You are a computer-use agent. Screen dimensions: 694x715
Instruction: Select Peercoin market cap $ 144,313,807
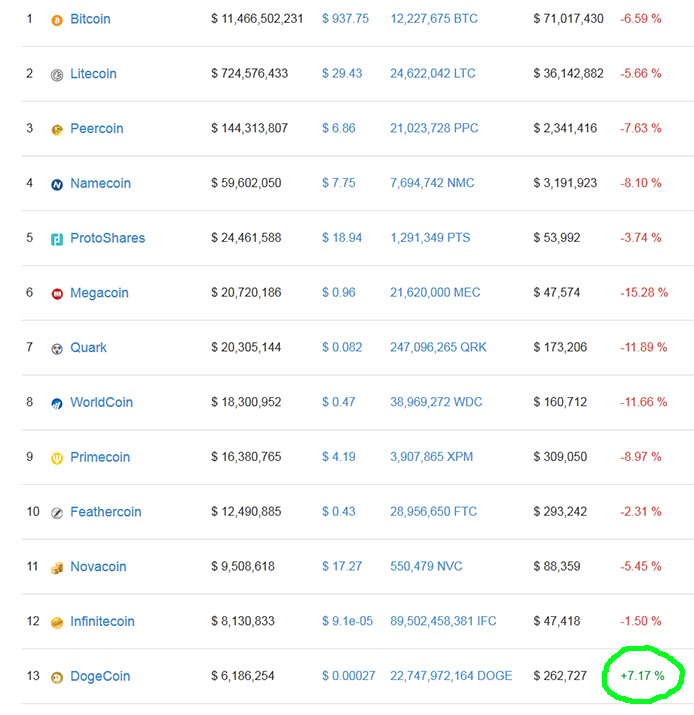coord(249,128)
